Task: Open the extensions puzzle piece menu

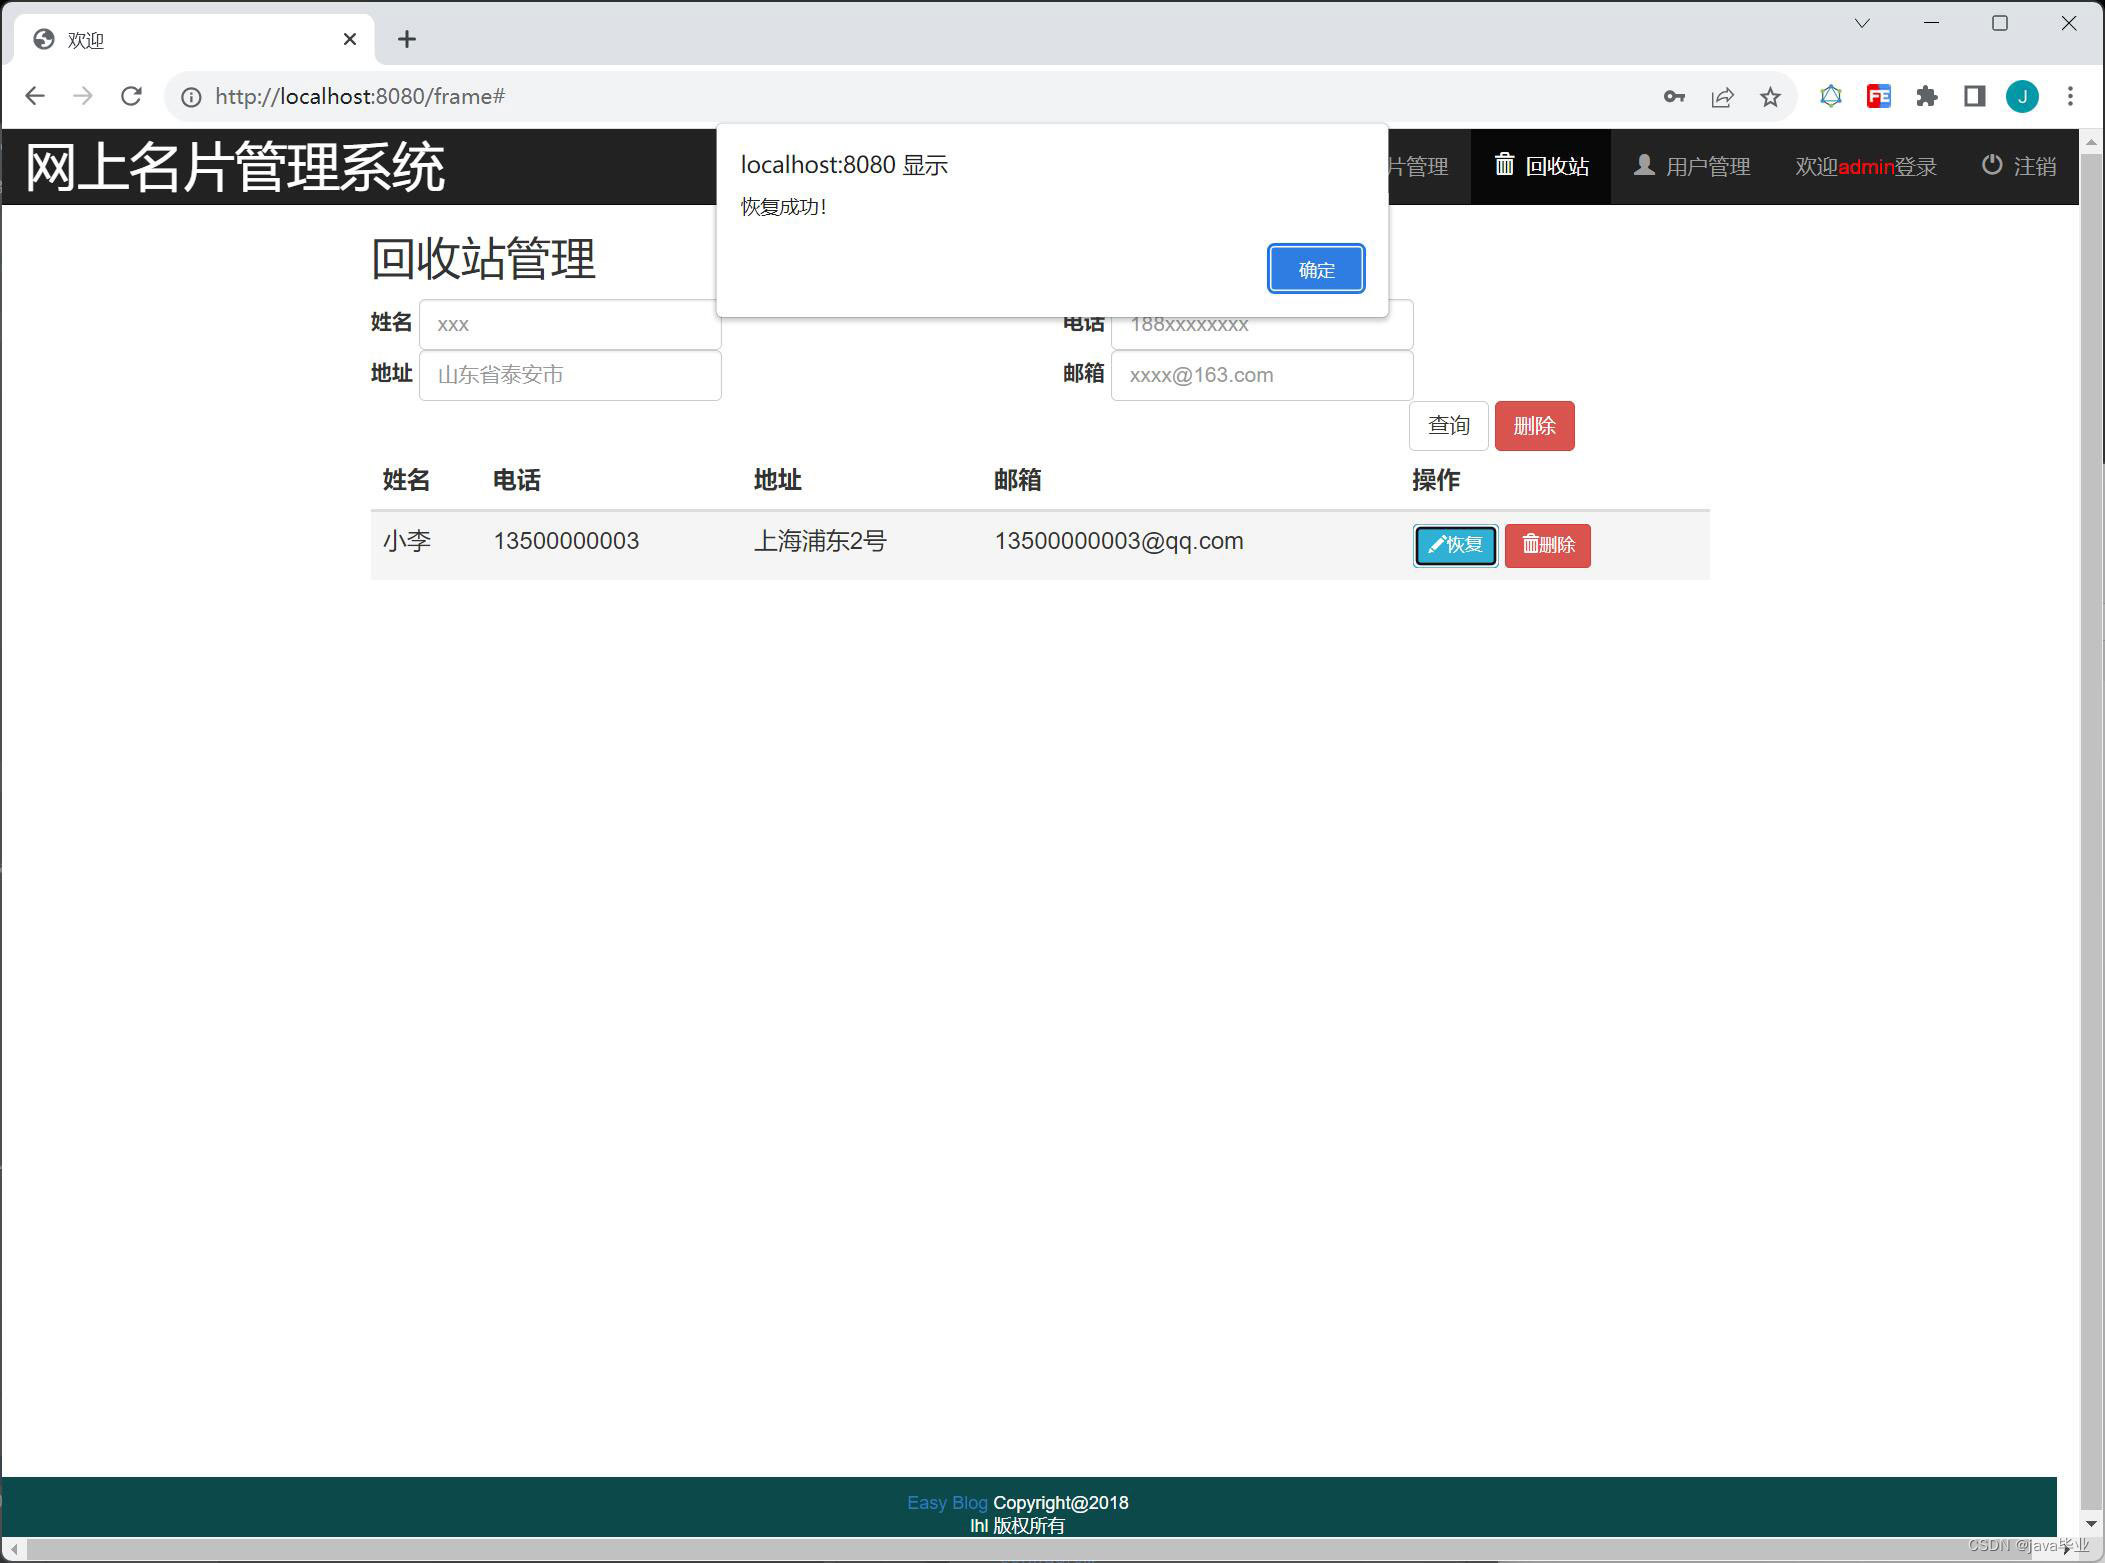Action: pos(1927,96)
